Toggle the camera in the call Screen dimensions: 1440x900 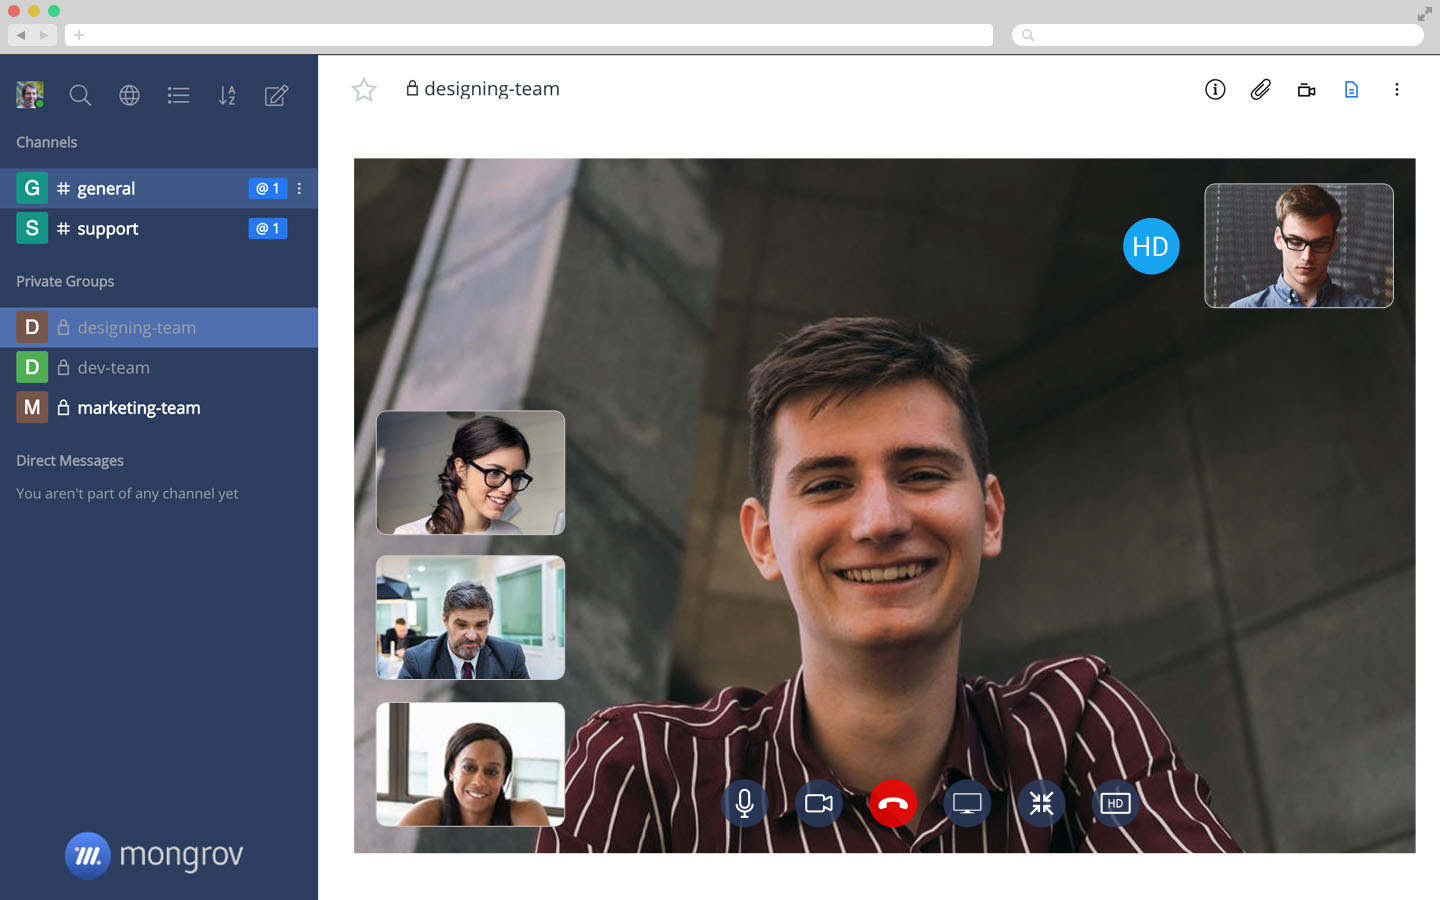(819, 803)
